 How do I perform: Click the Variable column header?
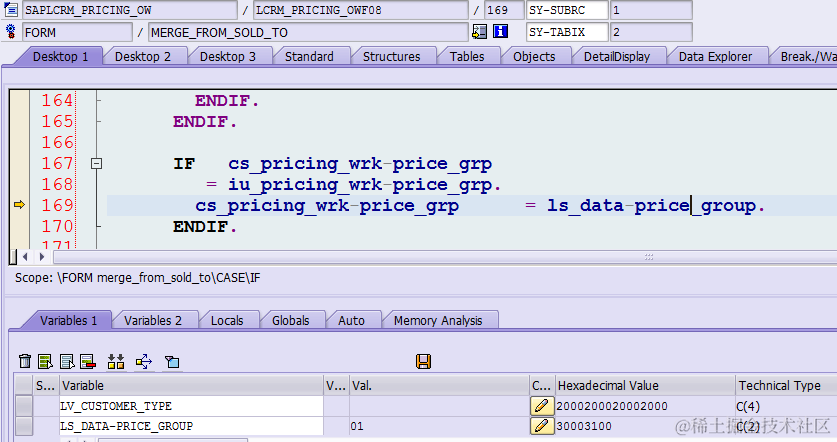191,385
